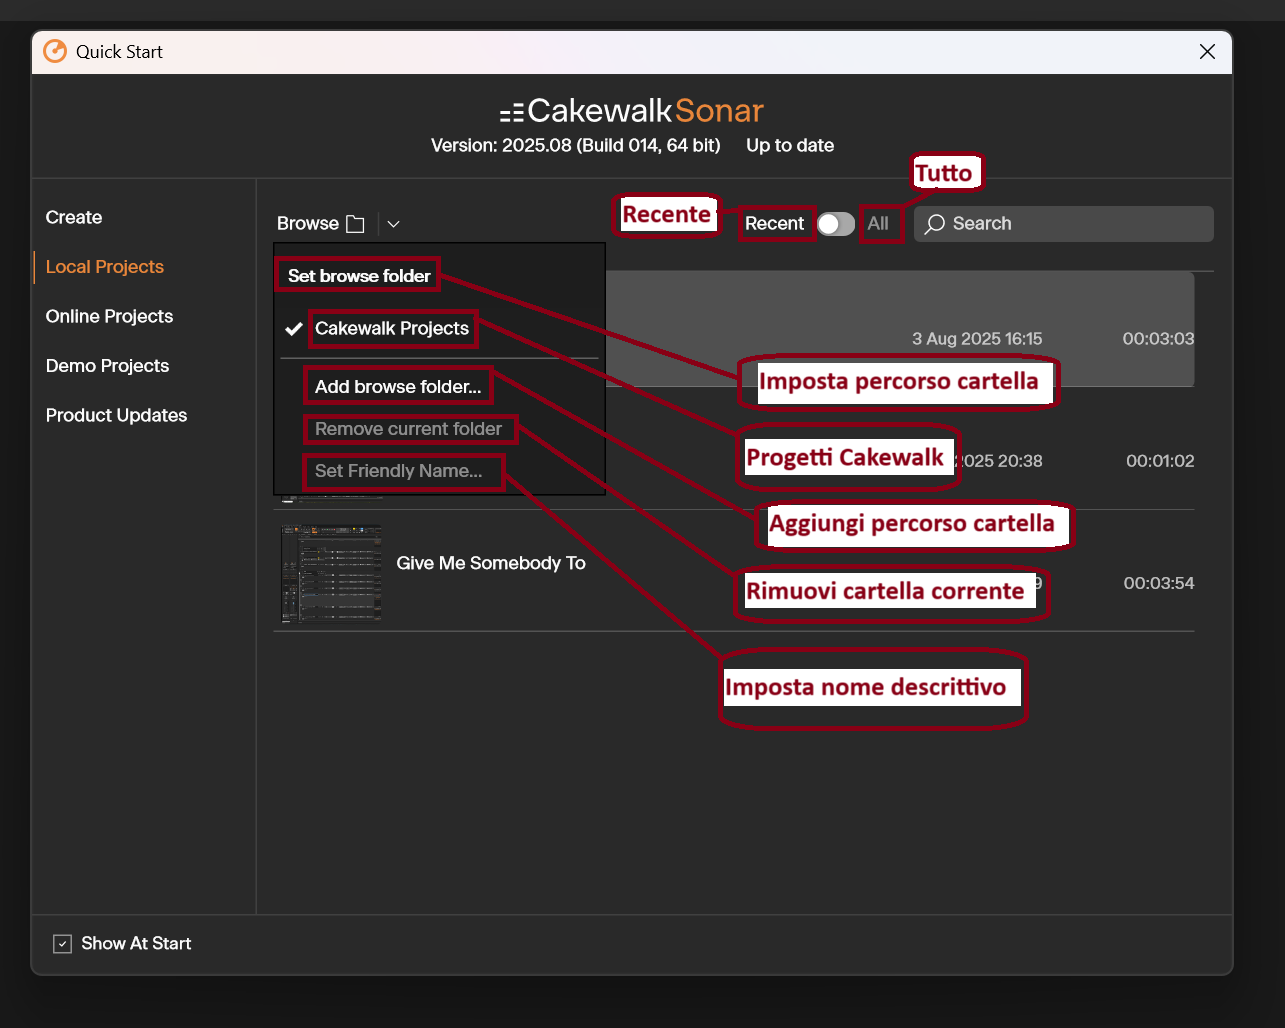Switch to Online Projects
Image resolution: width=1285 pixels, height=1028 pixels.
(109, 316)
